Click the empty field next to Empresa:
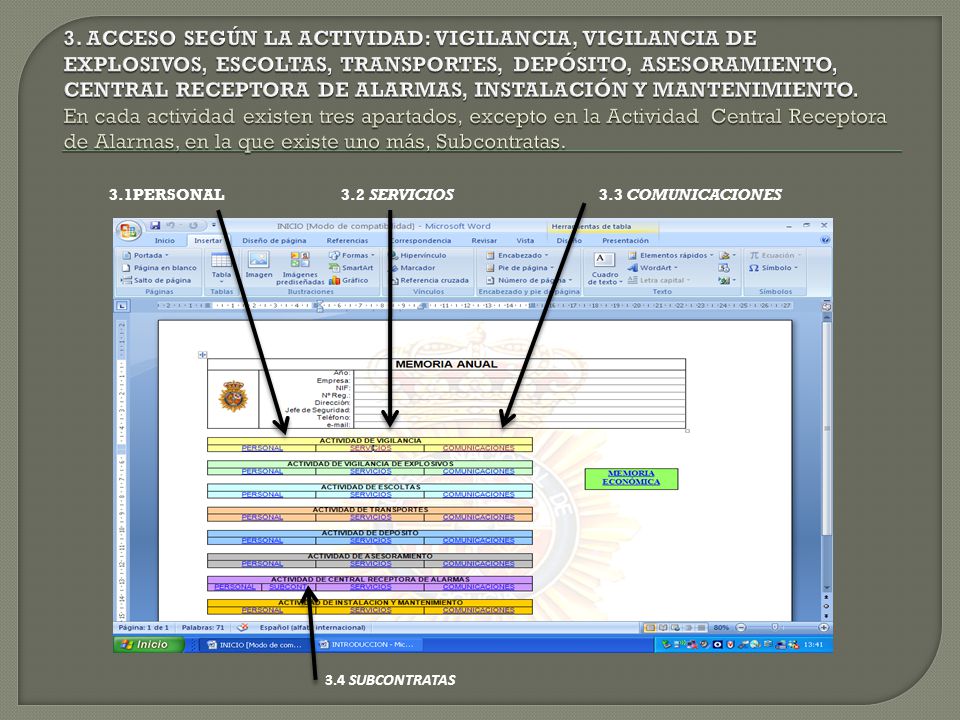The height and width of the screenshot is (720, 960). (x=519, y=380)
